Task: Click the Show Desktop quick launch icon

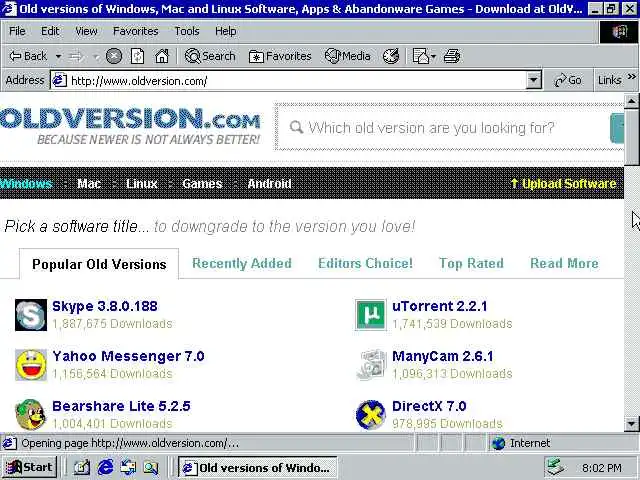Action: (x=82, y=467)
